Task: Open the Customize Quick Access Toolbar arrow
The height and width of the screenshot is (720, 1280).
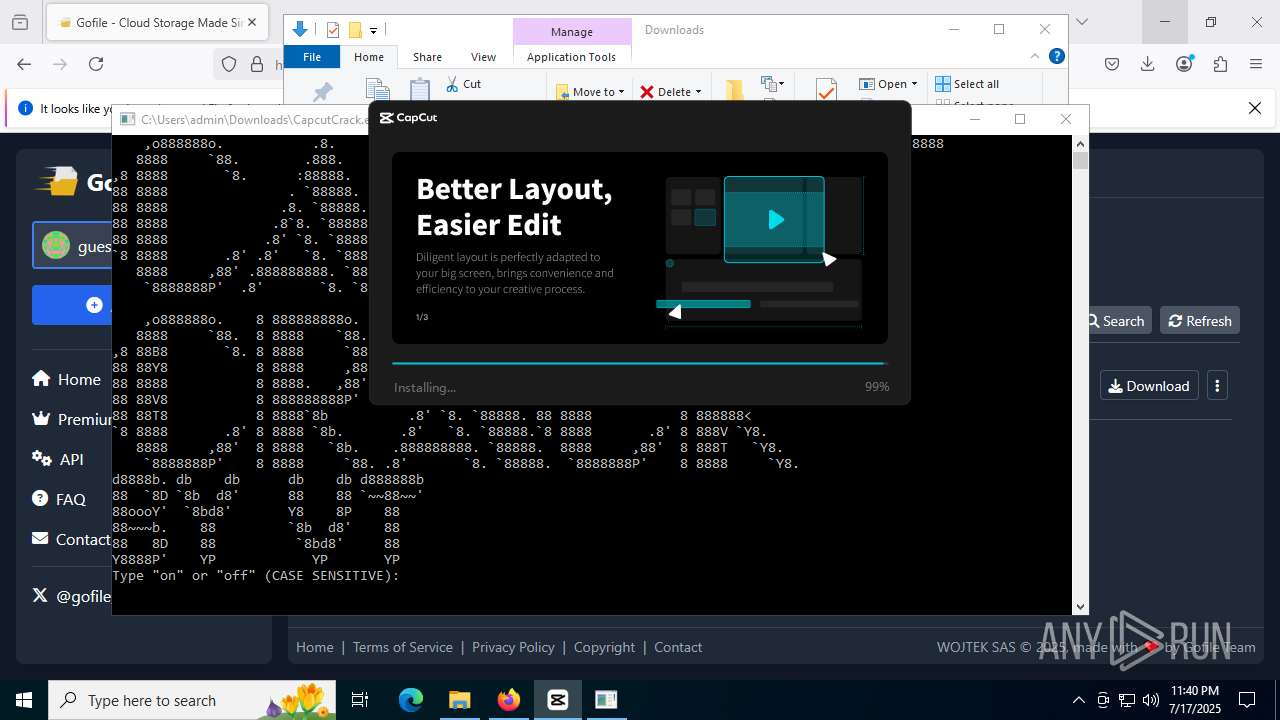Action: pyautogui.click(x=373, y=30)
